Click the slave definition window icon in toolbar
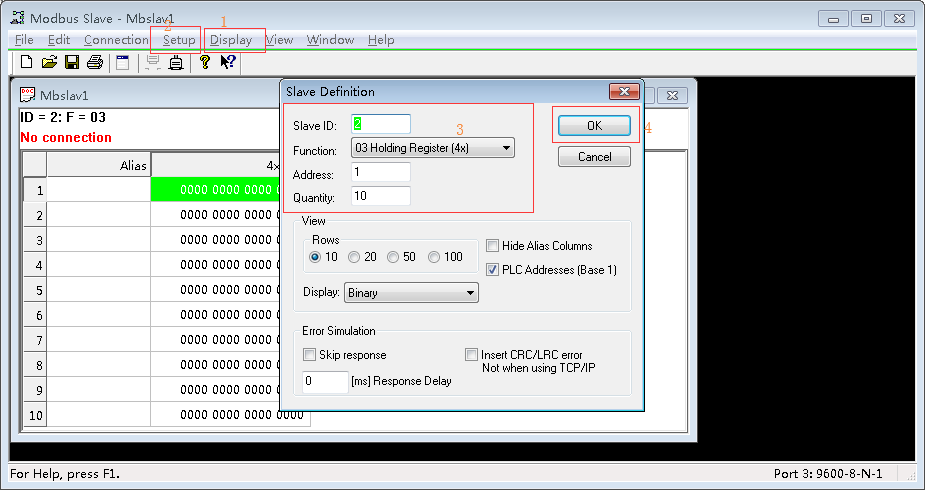The image size is (925, 490). click(x=122, y=62)
